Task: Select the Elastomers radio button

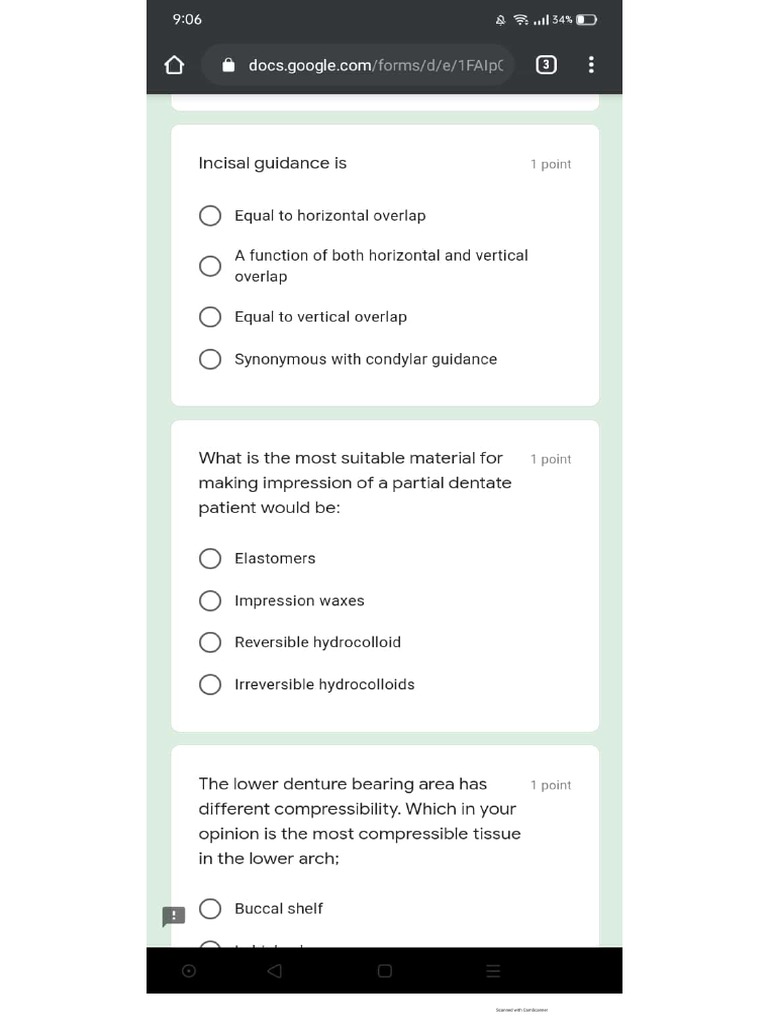Action: pos(210,558)
